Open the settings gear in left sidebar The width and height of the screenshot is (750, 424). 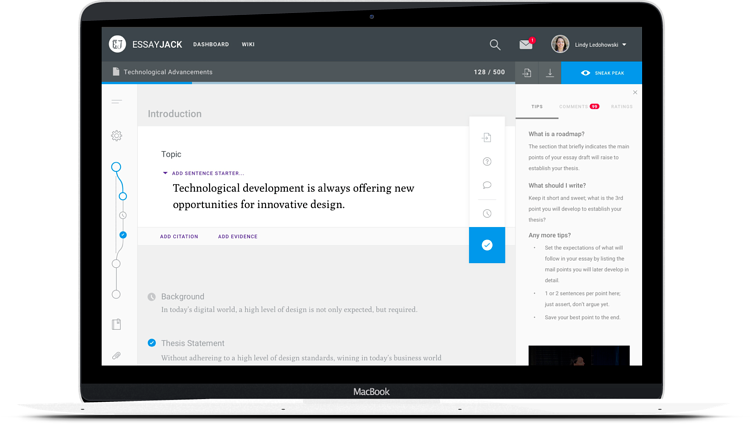[116, 135]
